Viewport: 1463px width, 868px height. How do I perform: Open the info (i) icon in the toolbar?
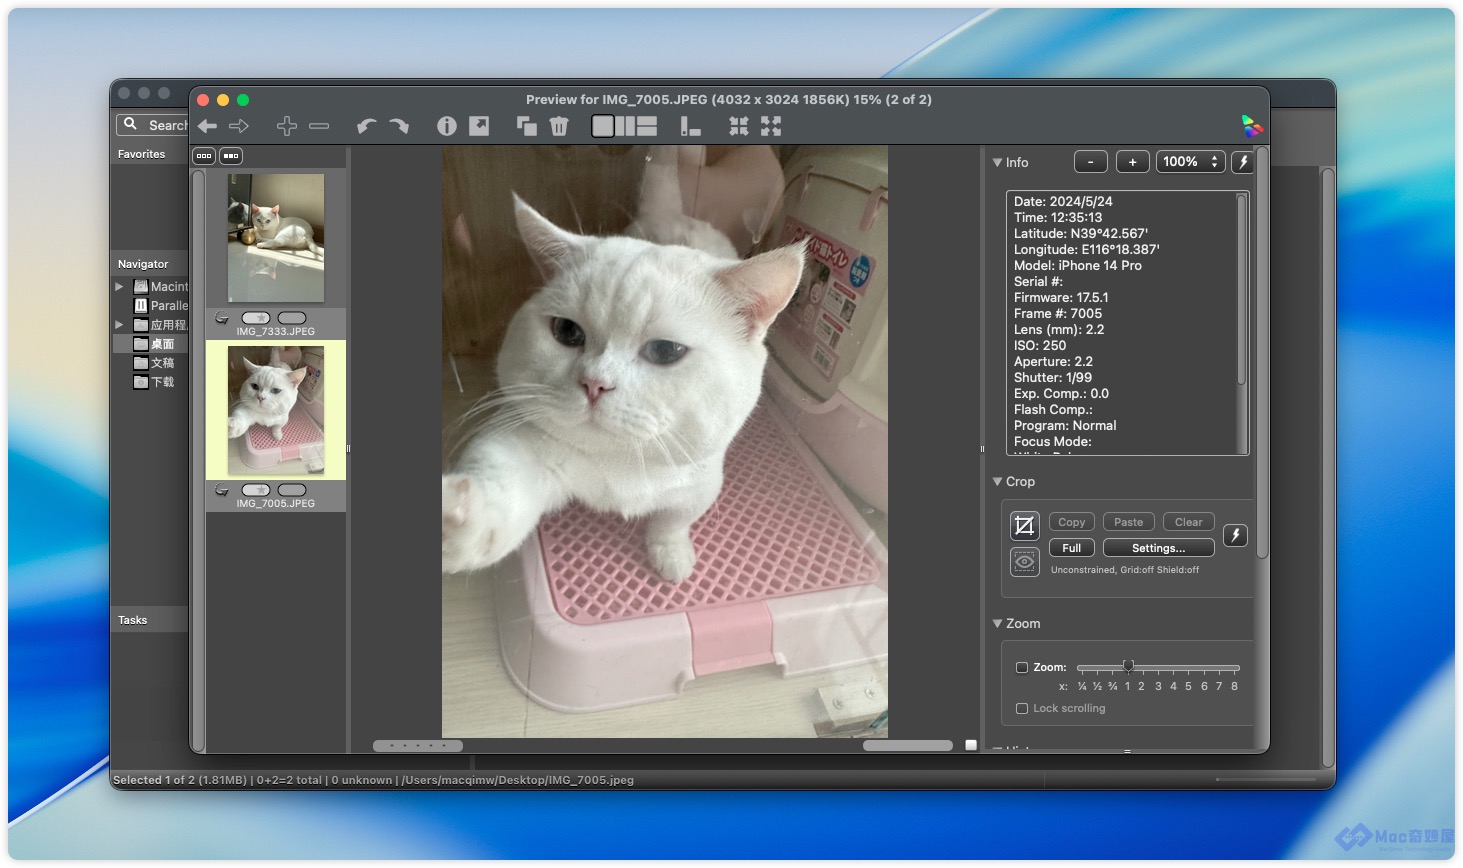pyautogui.click(x=447, y=126)
